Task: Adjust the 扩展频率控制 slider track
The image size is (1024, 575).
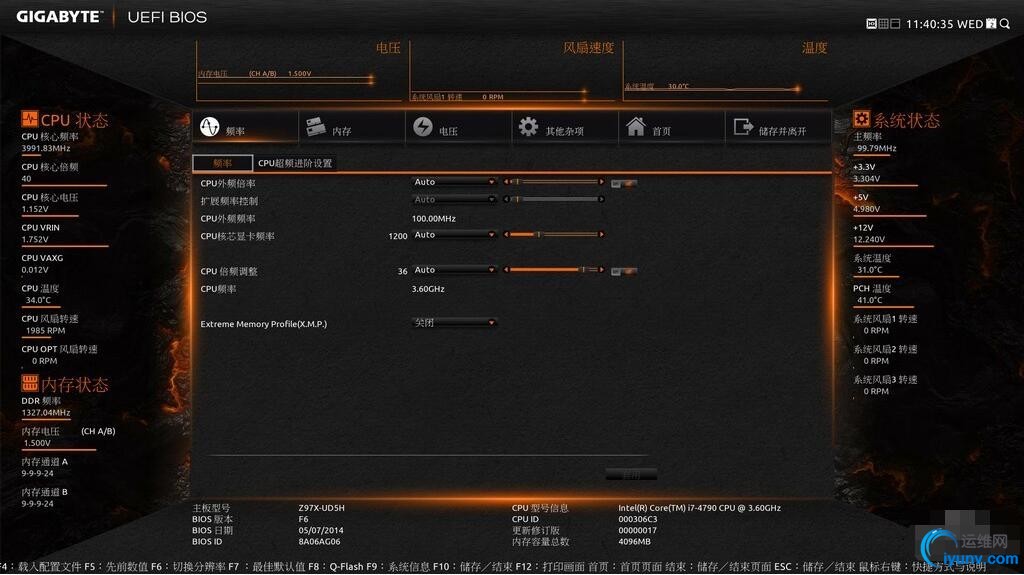Action: coord(554,199)
